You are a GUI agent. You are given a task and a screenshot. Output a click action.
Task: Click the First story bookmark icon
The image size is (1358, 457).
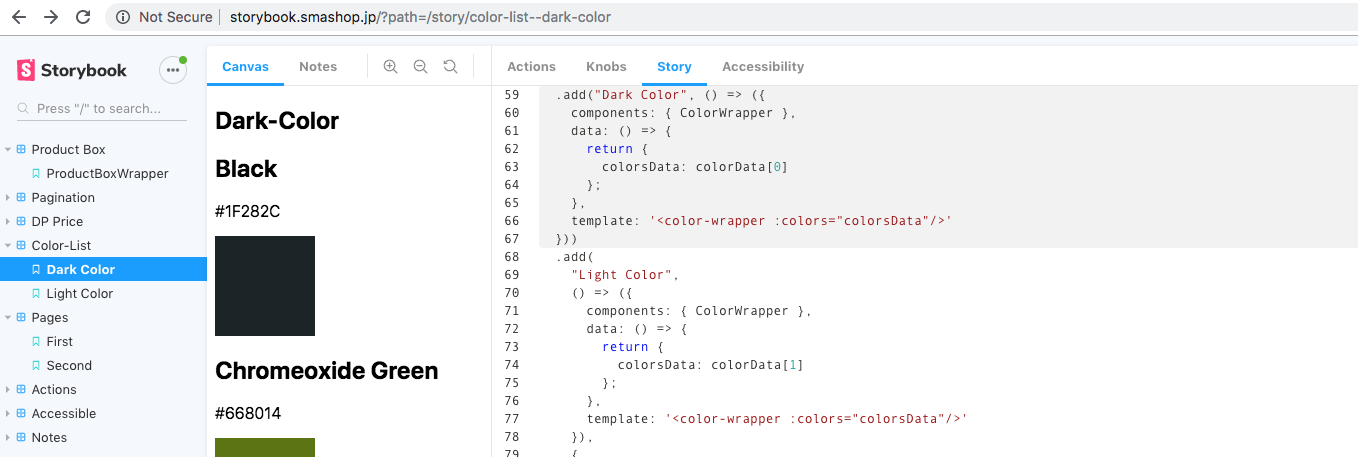[x=36, y=341]
